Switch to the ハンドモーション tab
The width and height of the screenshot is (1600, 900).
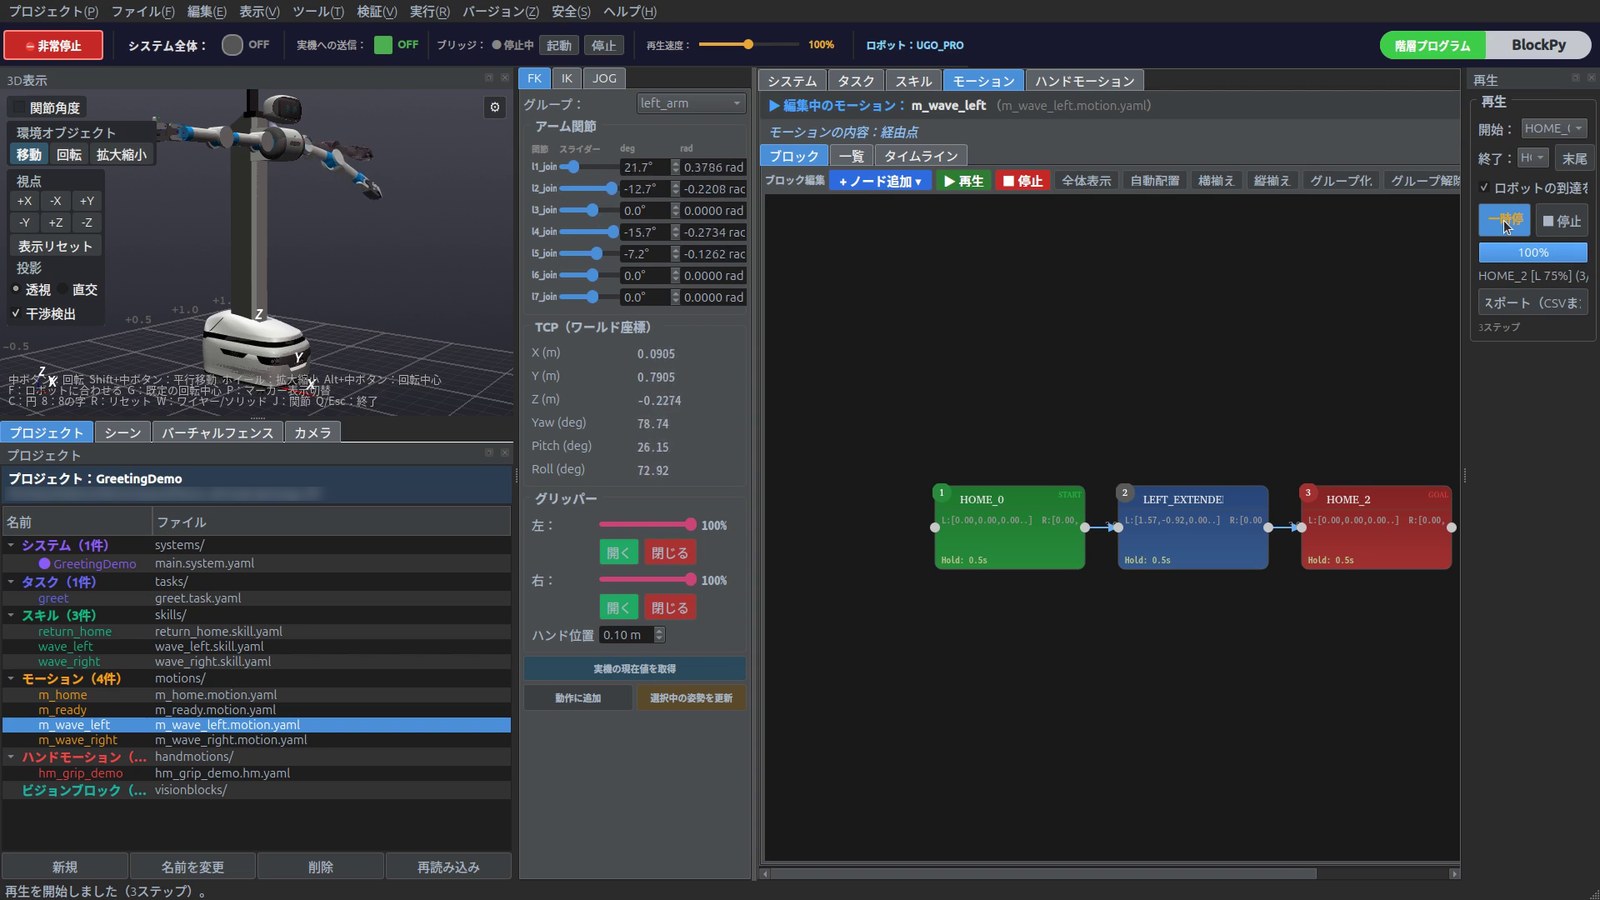1085,80
